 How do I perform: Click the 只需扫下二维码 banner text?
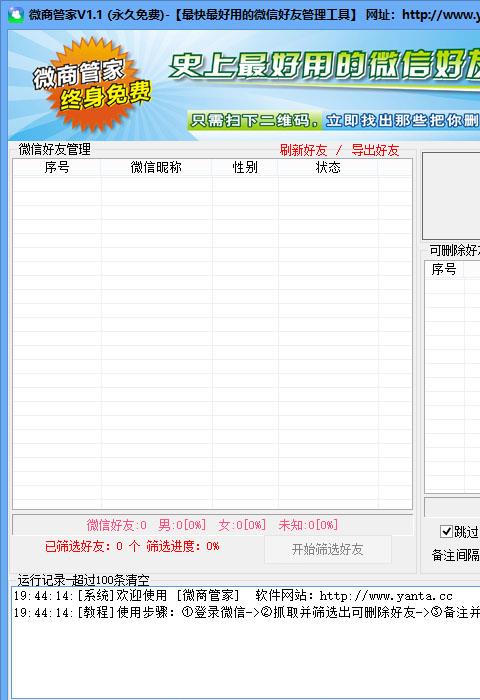coord(254,121)
